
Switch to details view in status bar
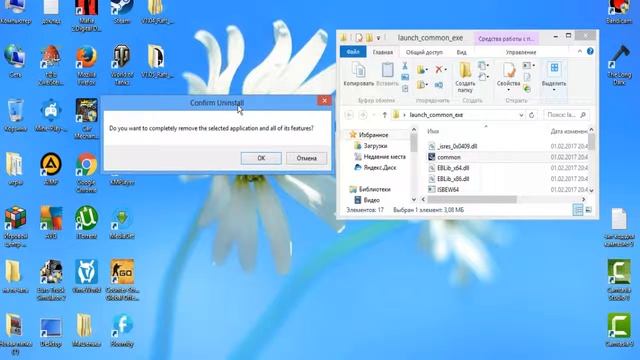578,210
